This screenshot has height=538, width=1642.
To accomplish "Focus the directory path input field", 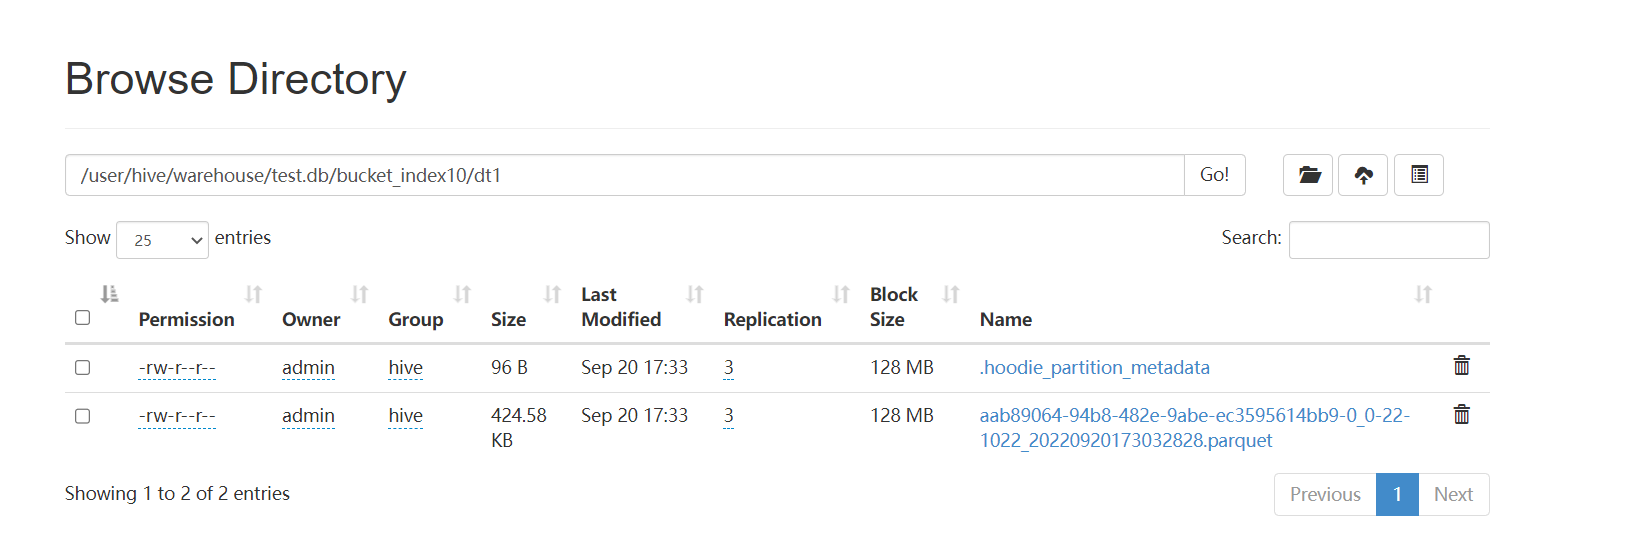I will tap(625, 175).
